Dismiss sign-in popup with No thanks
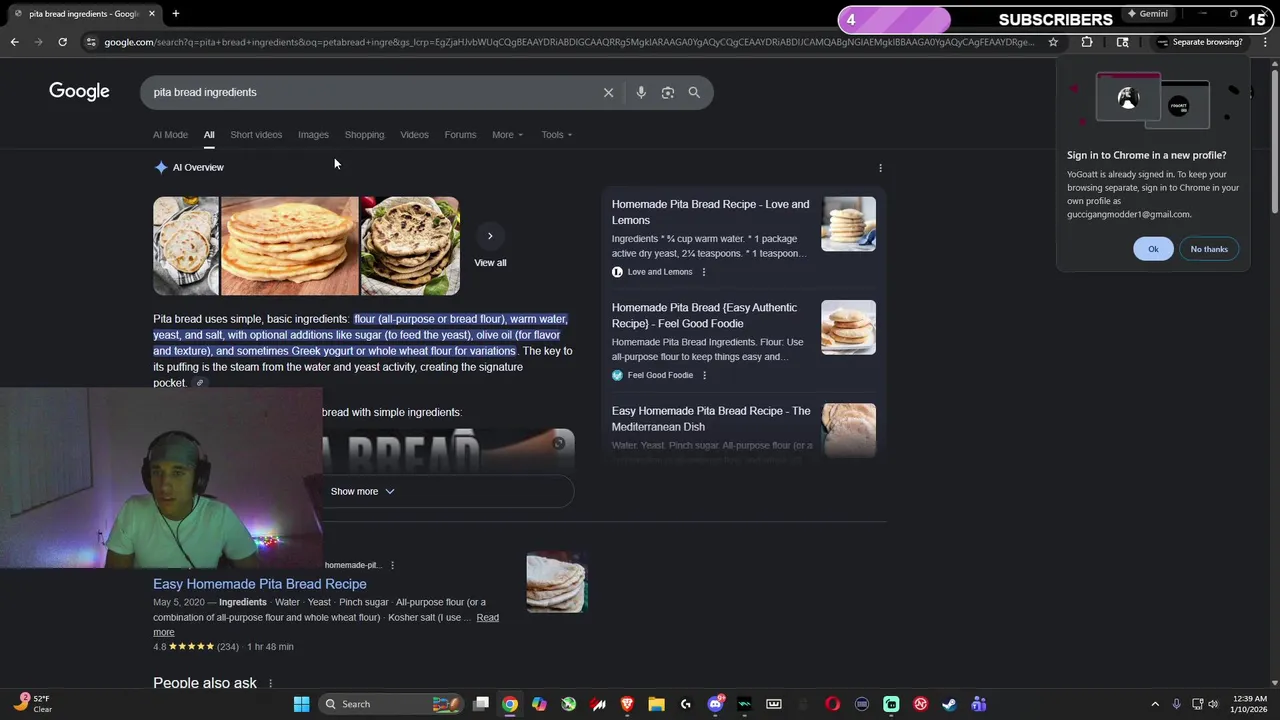The width and height of the screenshot is (1280, 720). coord(1209,249)
